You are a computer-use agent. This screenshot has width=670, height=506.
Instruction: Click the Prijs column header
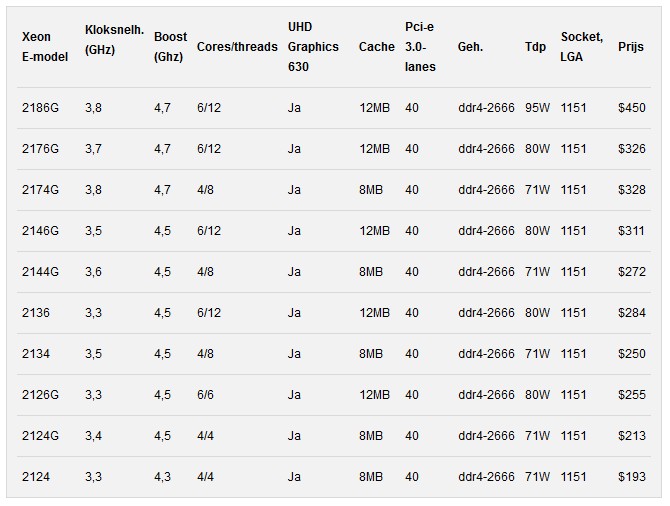tap(631, 47)
